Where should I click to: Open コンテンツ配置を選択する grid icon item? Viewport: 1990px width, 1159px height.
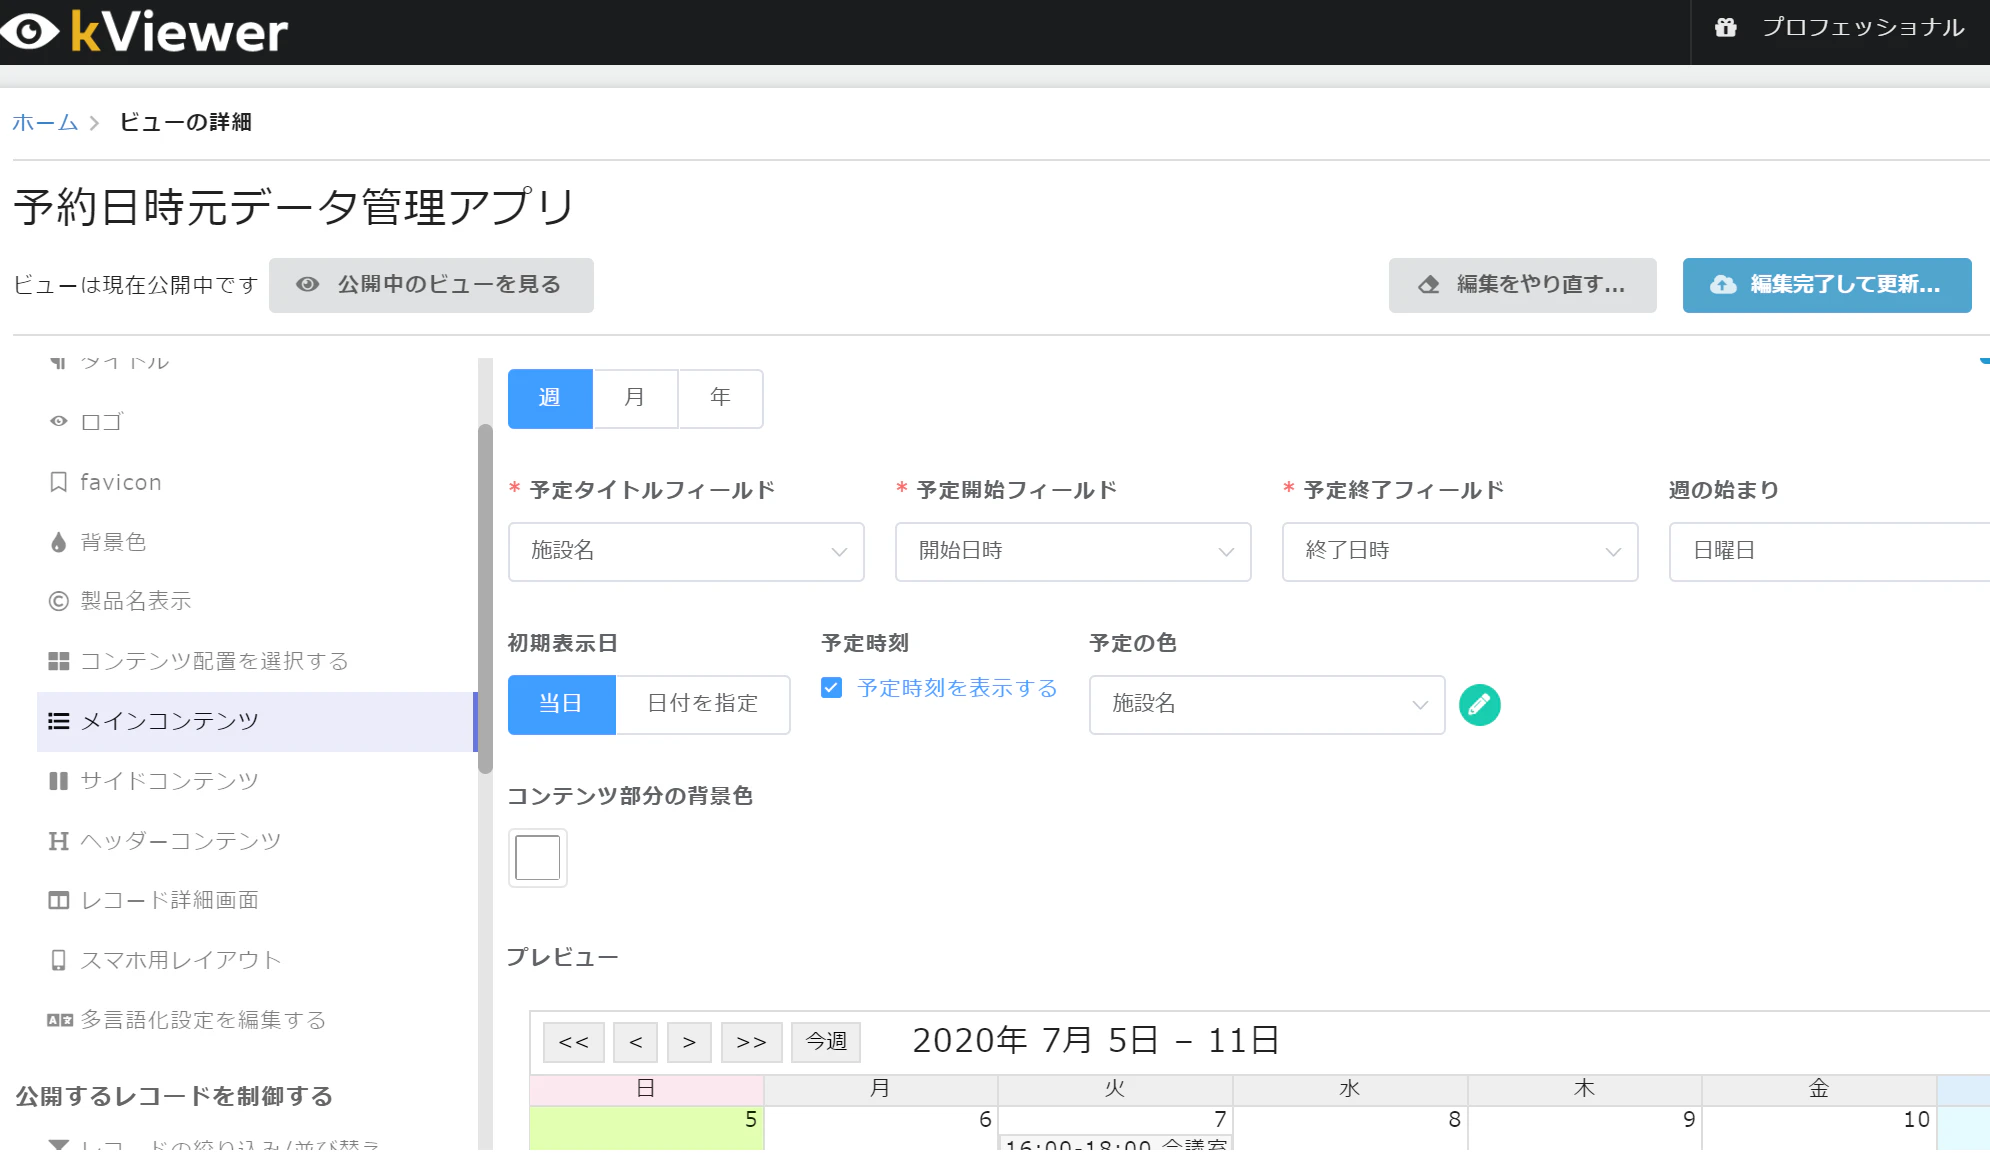[59, 661]
